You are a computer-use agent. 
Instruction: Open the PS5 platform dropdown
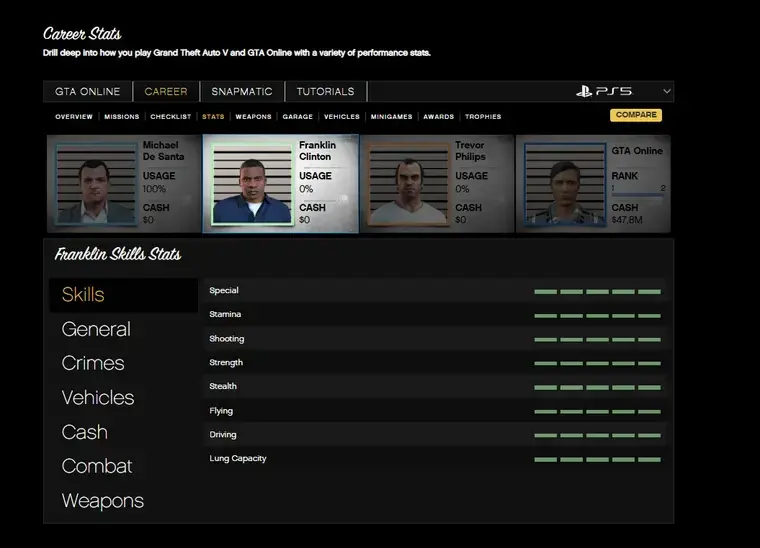point(667,92)
